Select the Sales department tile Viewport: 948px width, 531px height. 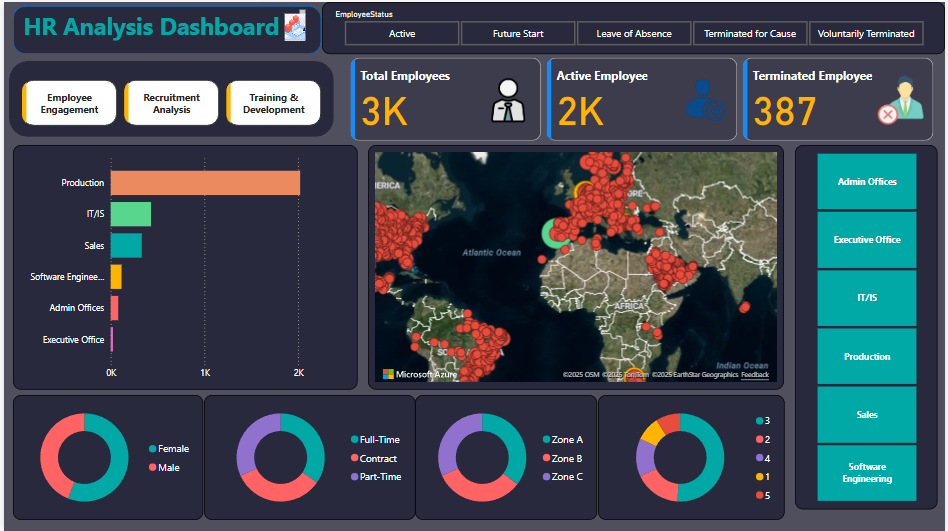867,414
